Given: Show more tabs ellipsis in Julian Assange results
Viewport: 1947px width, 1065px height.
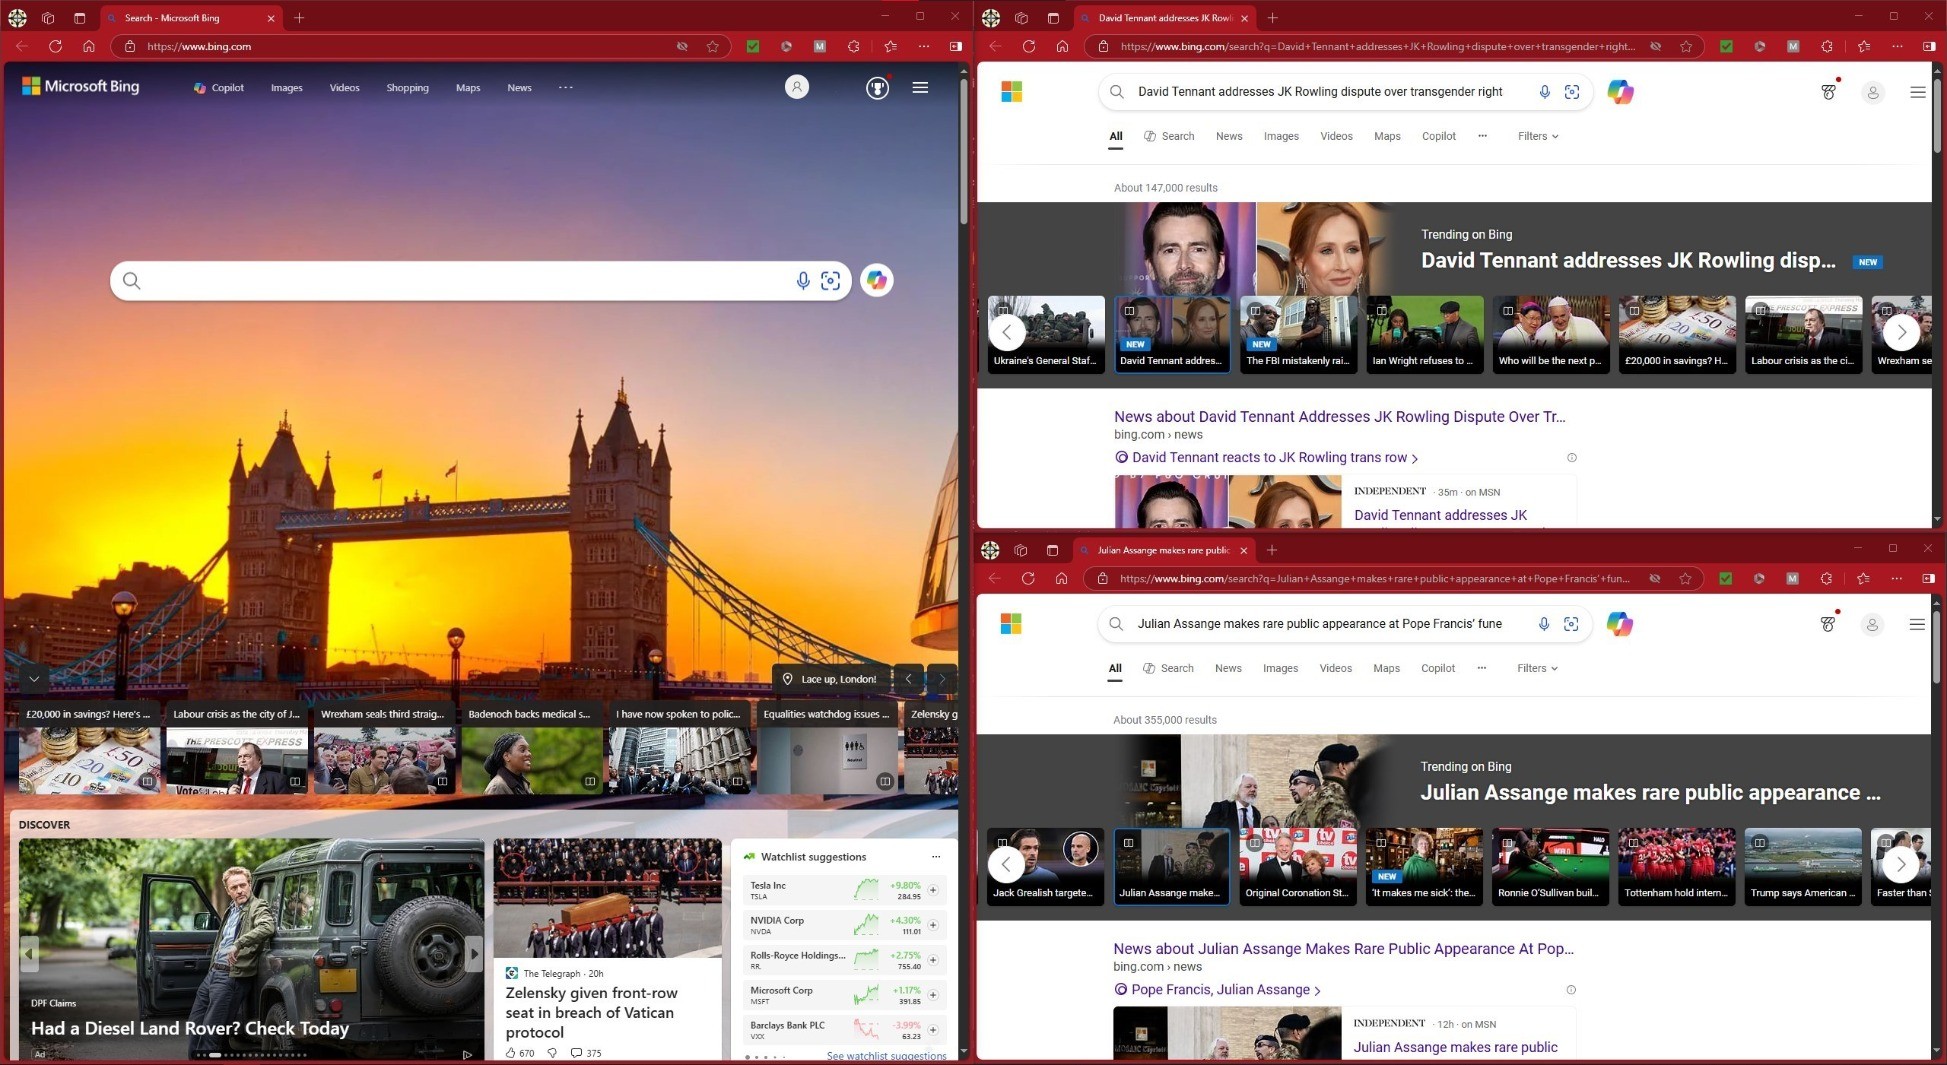Looking at the screenshot, I should click(1481, 668).
